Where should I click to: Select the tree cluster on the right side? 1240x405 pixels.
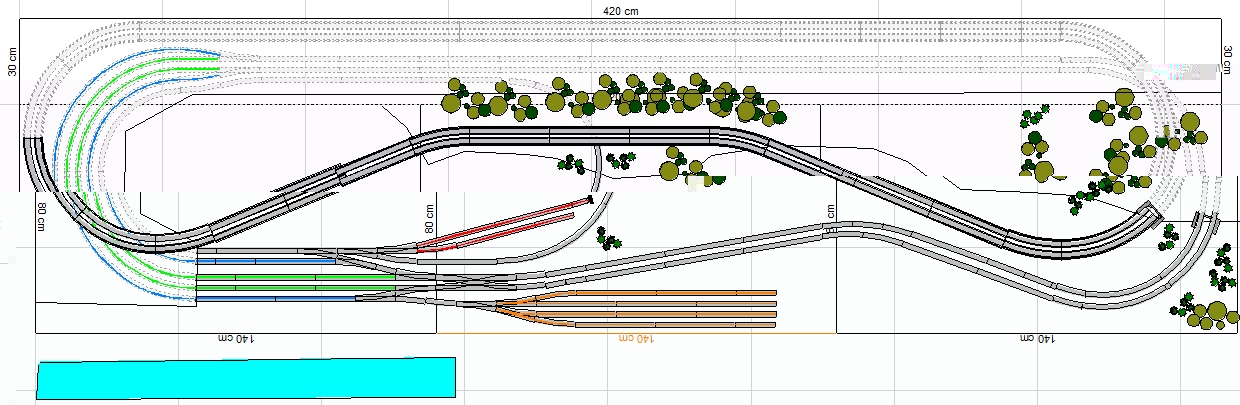tap(1120, 140)
